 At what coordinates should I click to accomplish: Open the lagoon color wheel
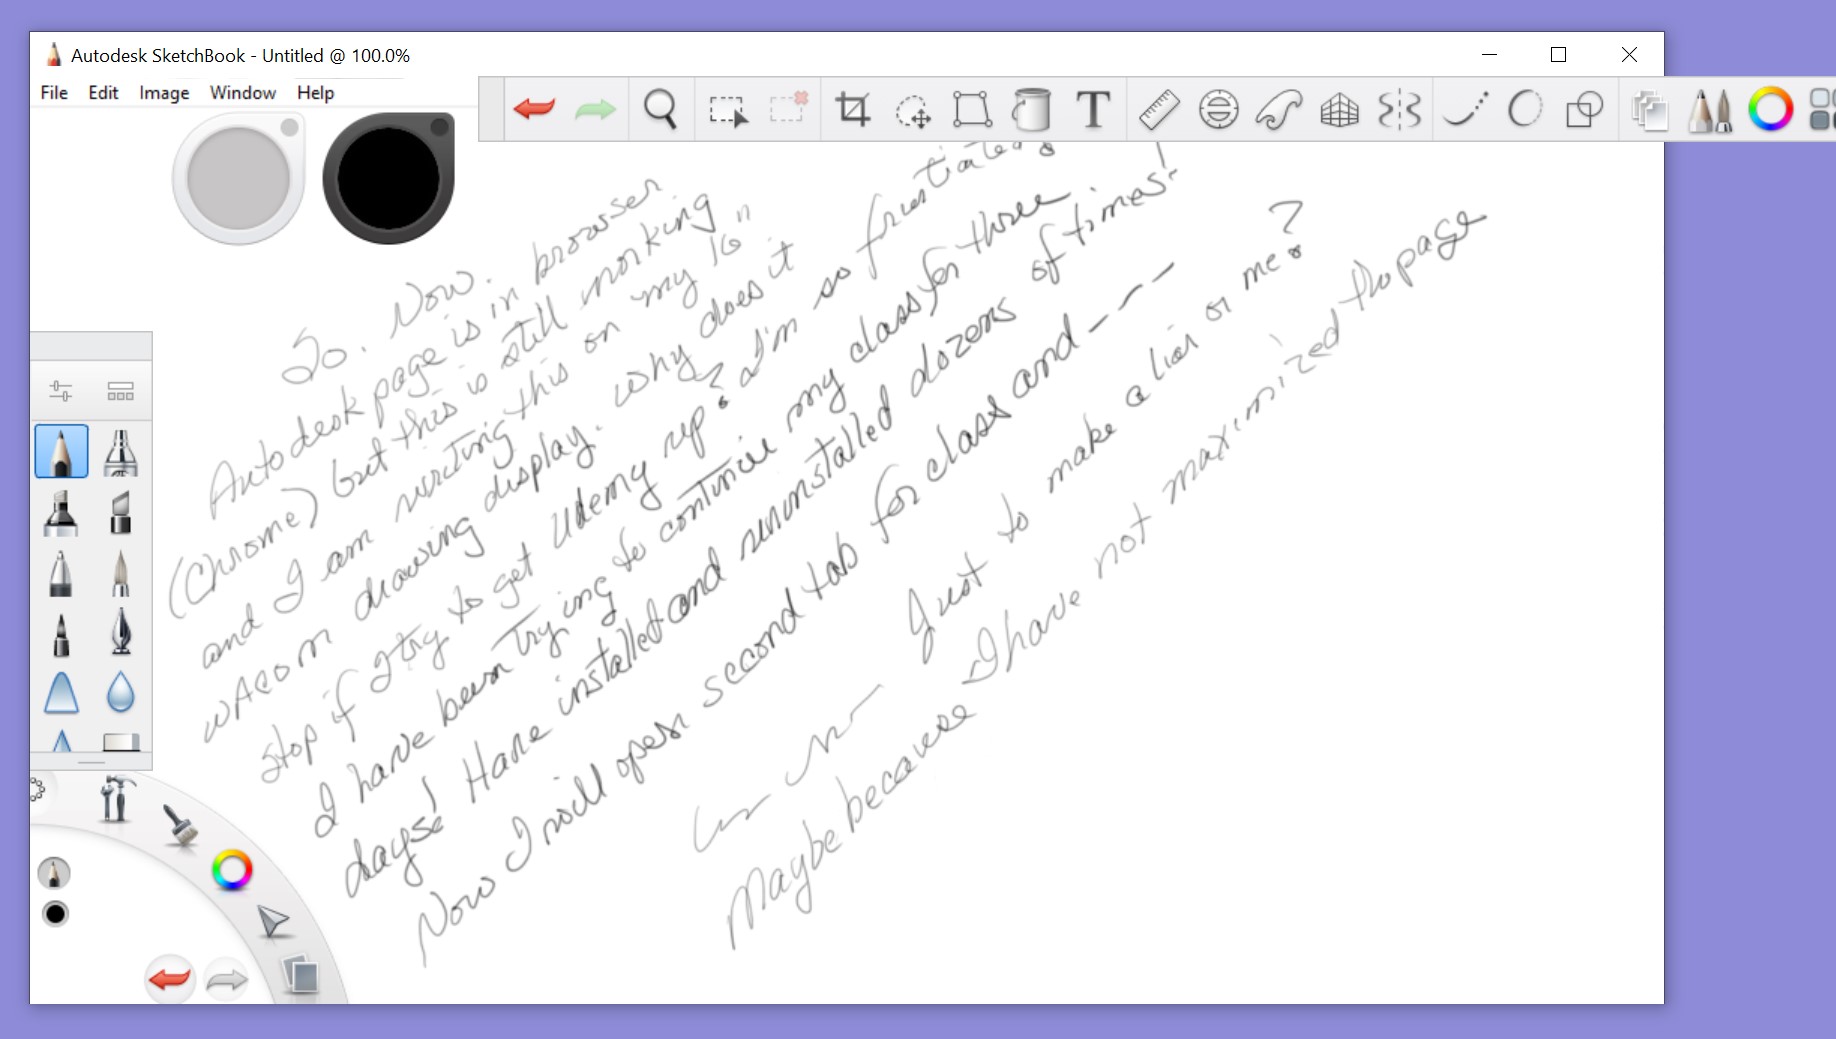(x=232, y=871)
